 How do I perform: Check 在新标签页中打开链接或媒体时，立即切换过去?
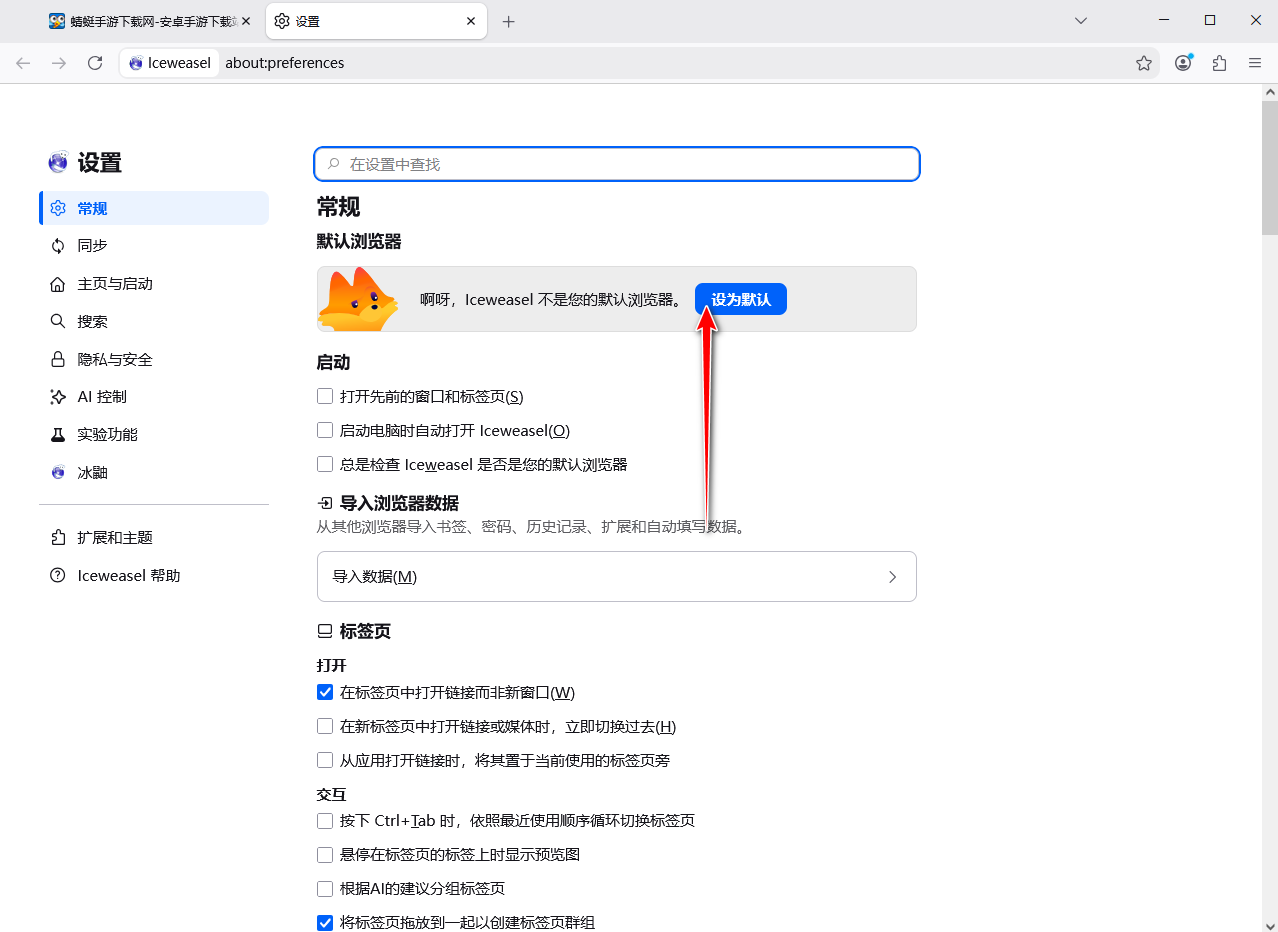pyautogui.click(x=325, y=726)
